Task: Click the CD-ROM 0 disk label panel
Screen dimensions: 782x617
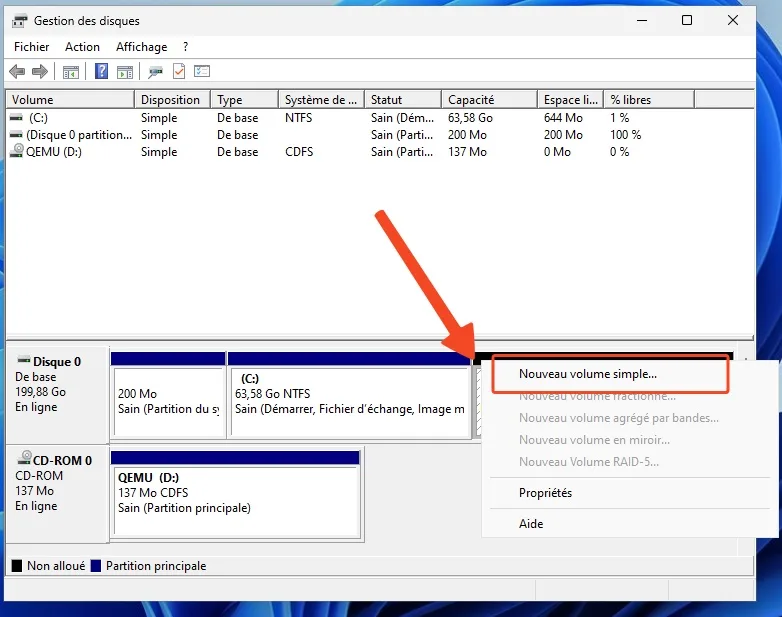Action: click(x=57, y=494)
